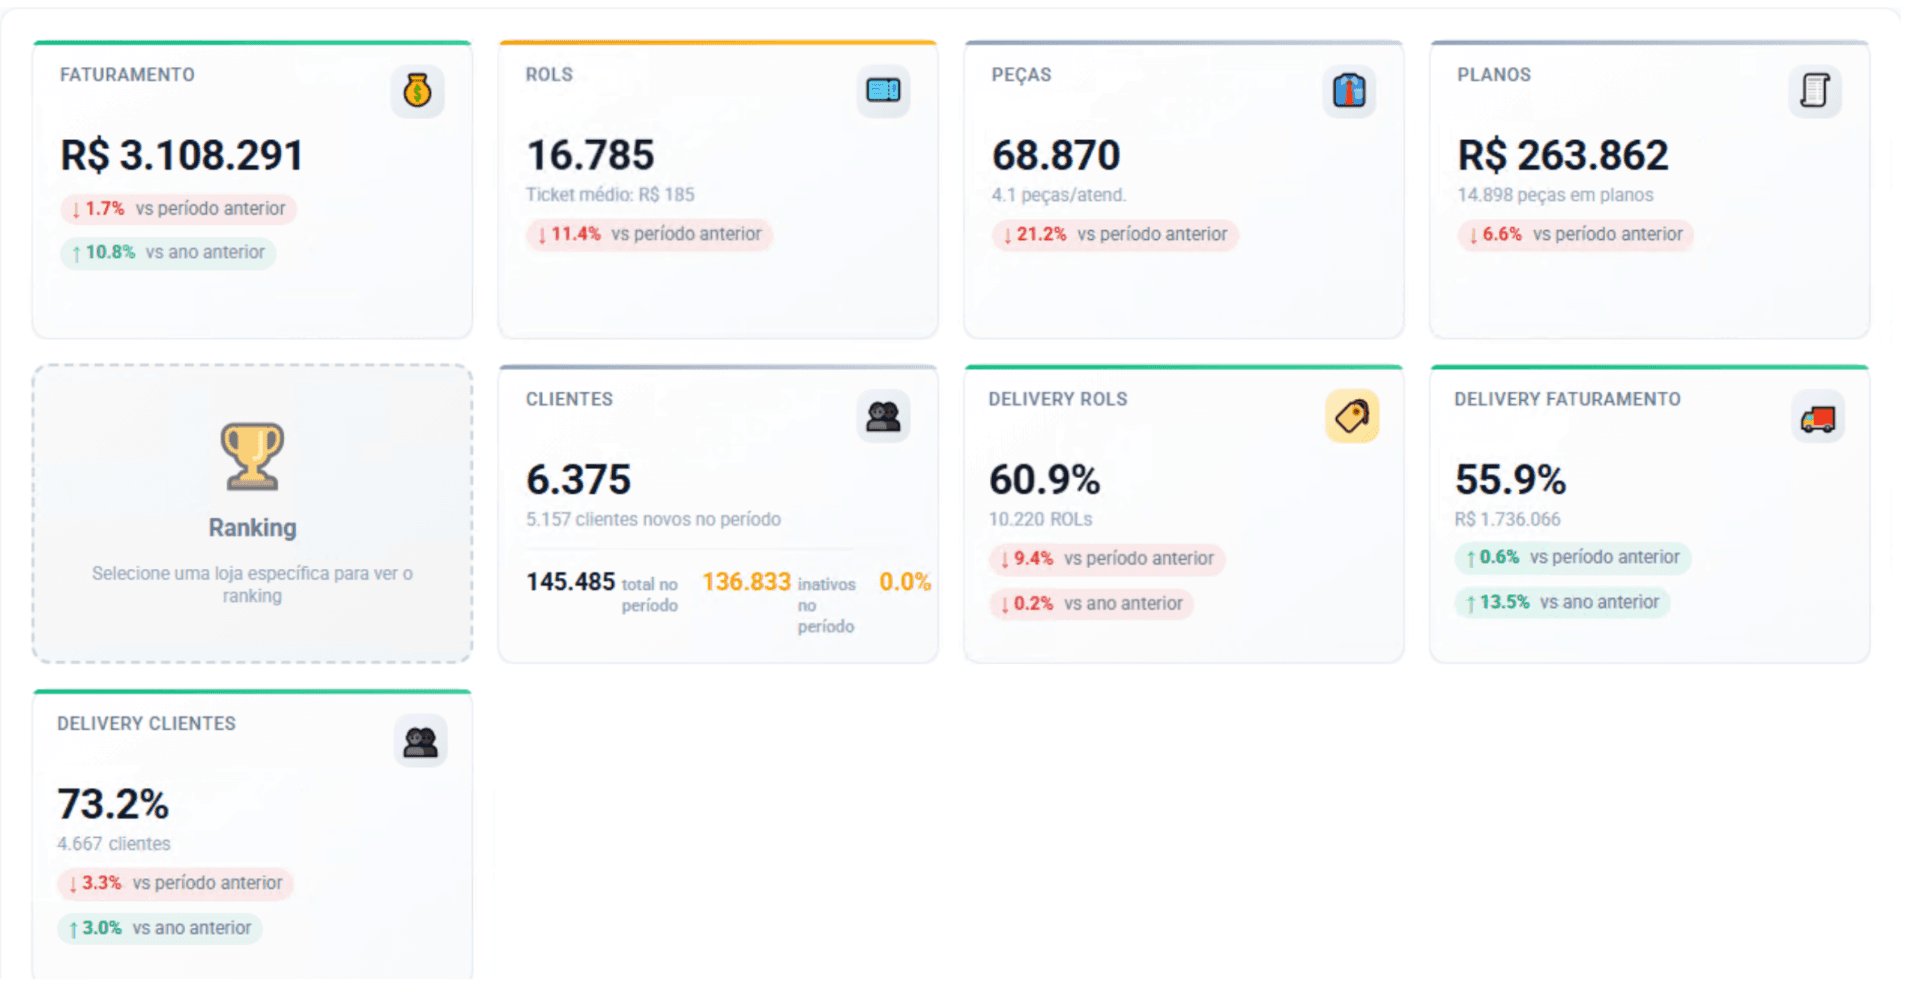Screen dimensions: 1920x993
Task: Click the people icon in Clientes card
Action: (x=883, y=416)
